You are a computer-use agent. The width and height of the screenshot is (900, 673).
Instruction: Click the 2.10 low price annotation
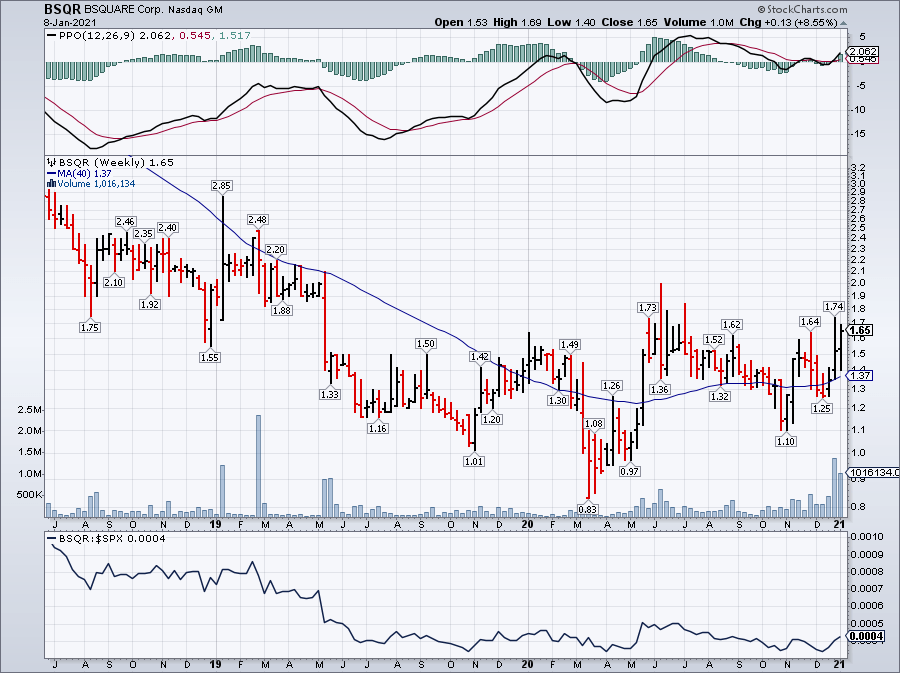(x=114, y=282)
